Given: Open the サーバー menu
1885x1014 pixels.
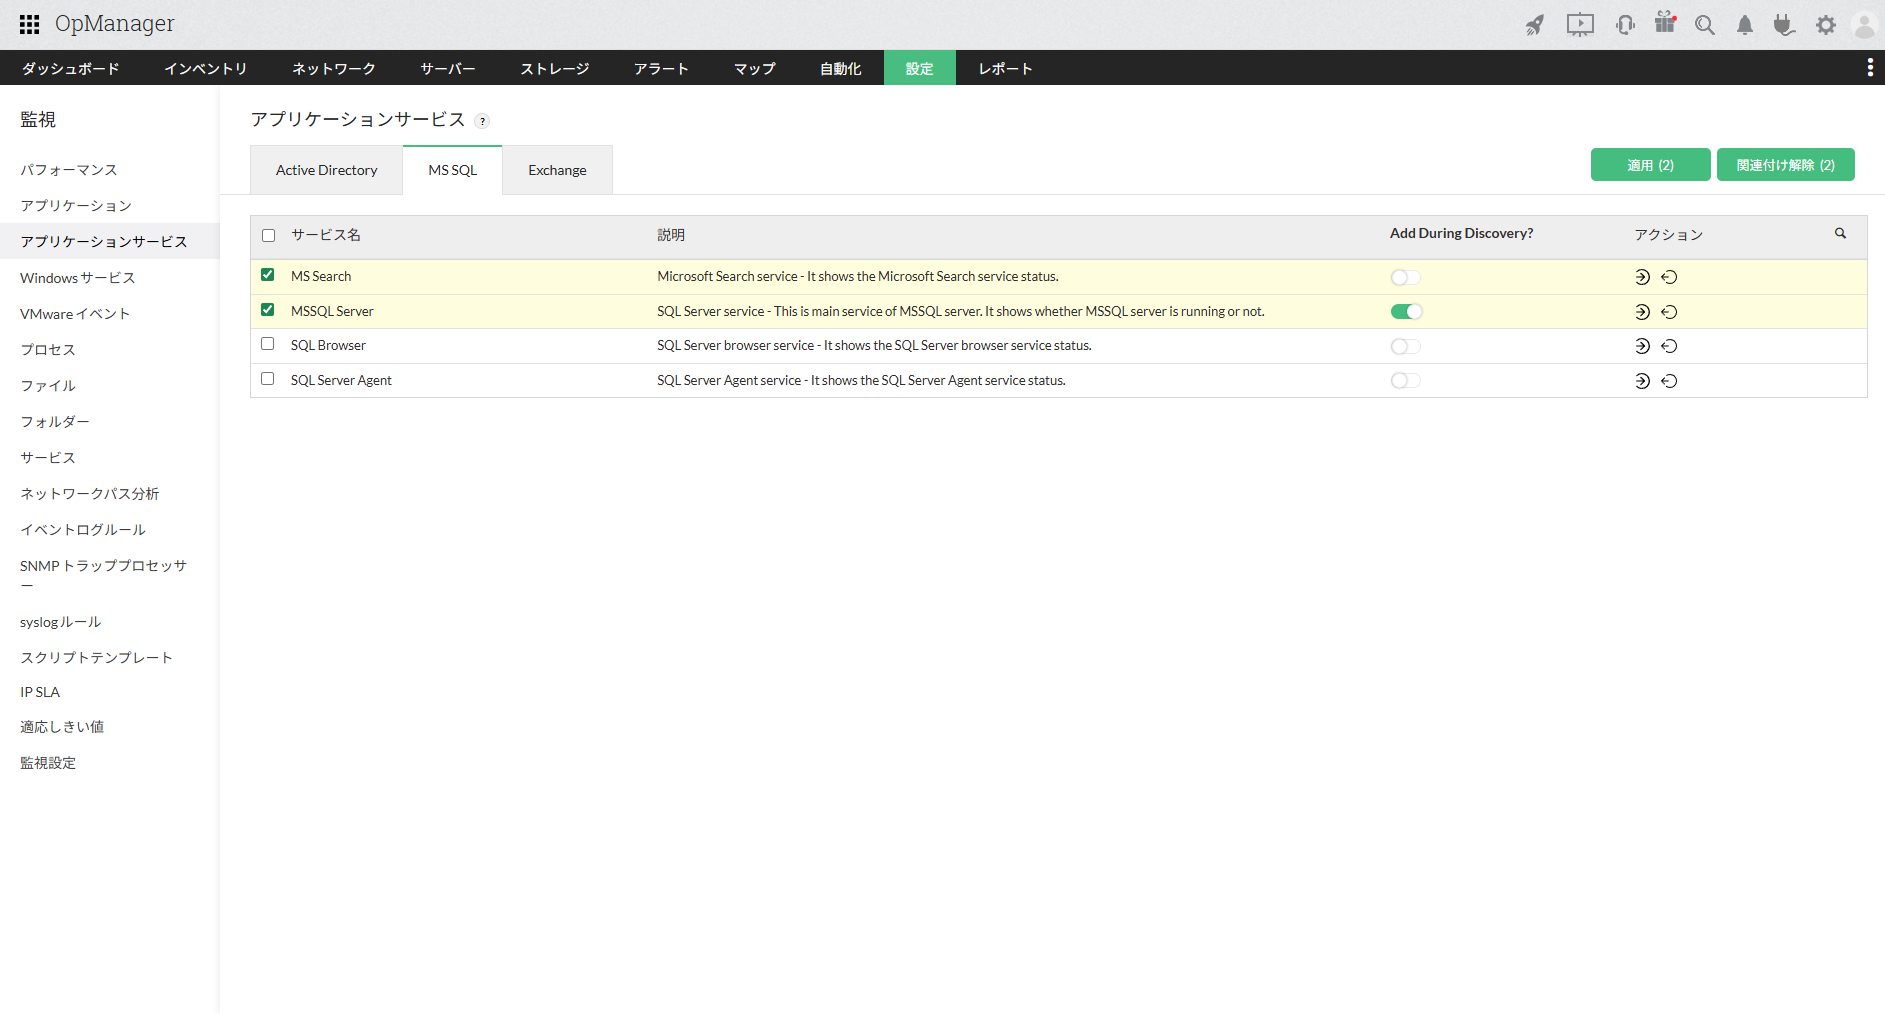Looking at the screenshot, I should pyautogui.click(x=448, y=68).
